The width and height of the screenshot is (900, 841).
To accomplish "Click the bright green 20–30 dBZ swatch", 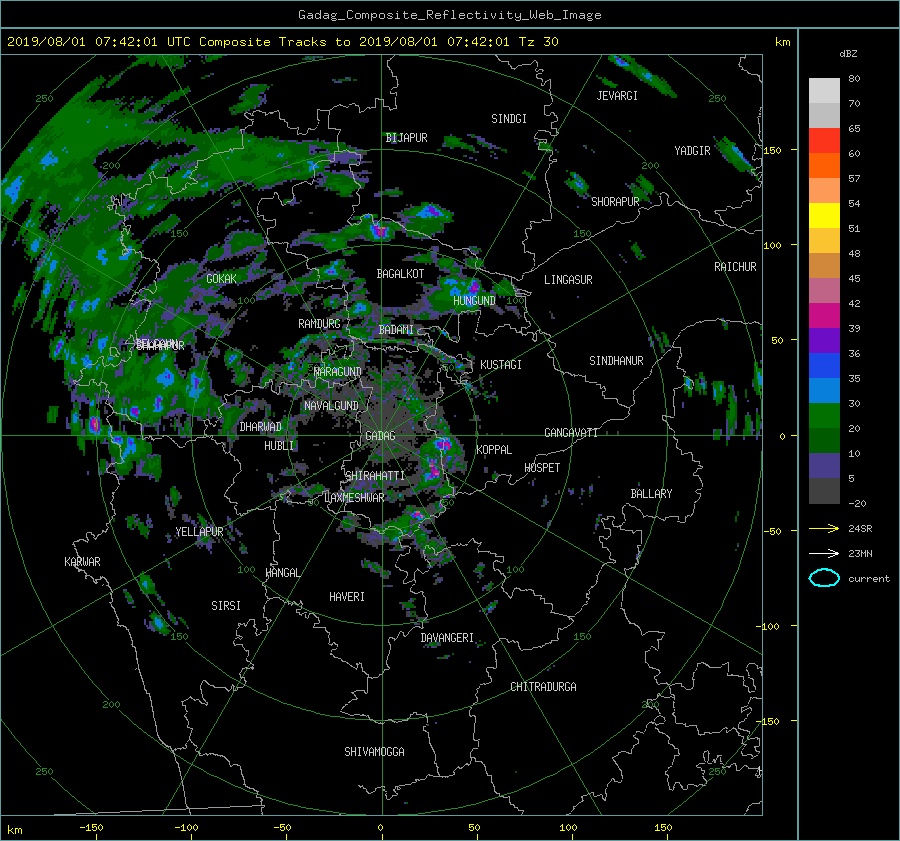I will [824, 416].
